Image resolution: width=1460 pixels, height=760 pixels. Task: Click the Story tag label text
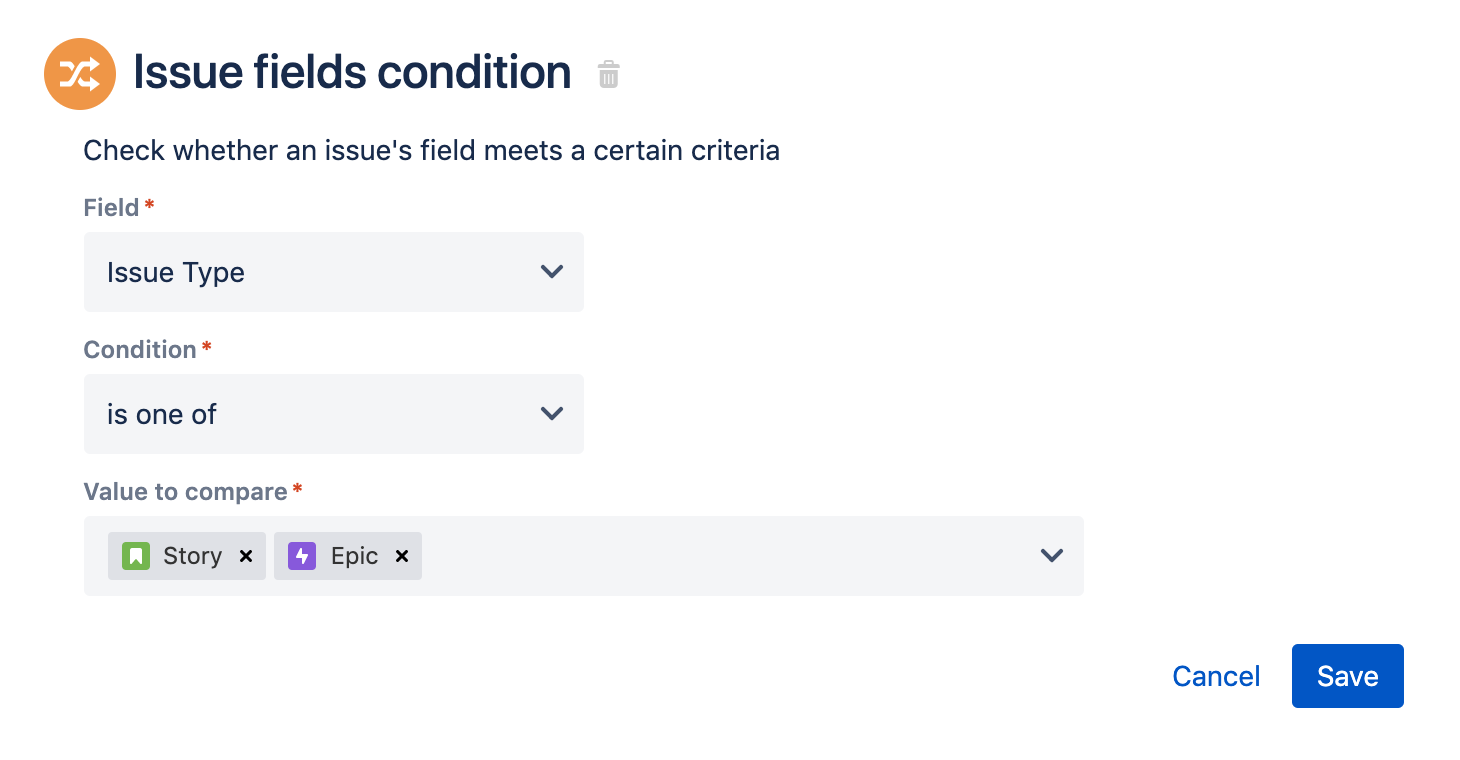(192, 556)
